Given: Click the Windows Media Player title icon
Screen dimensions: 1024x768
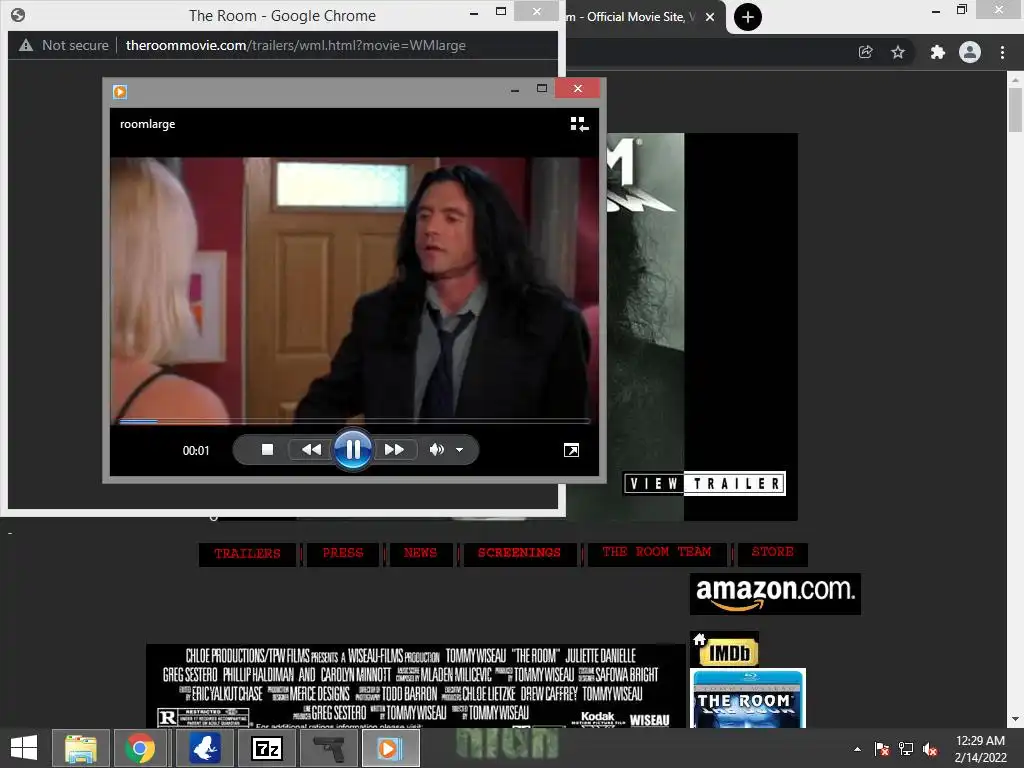Looking at the screenshot, I should tap(120, 92).
